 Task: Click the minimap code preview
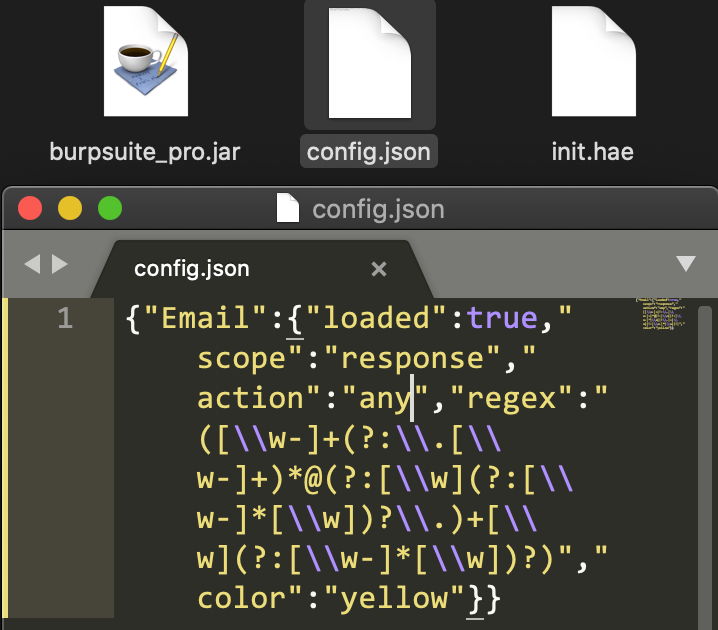click(x=661, y=314)
